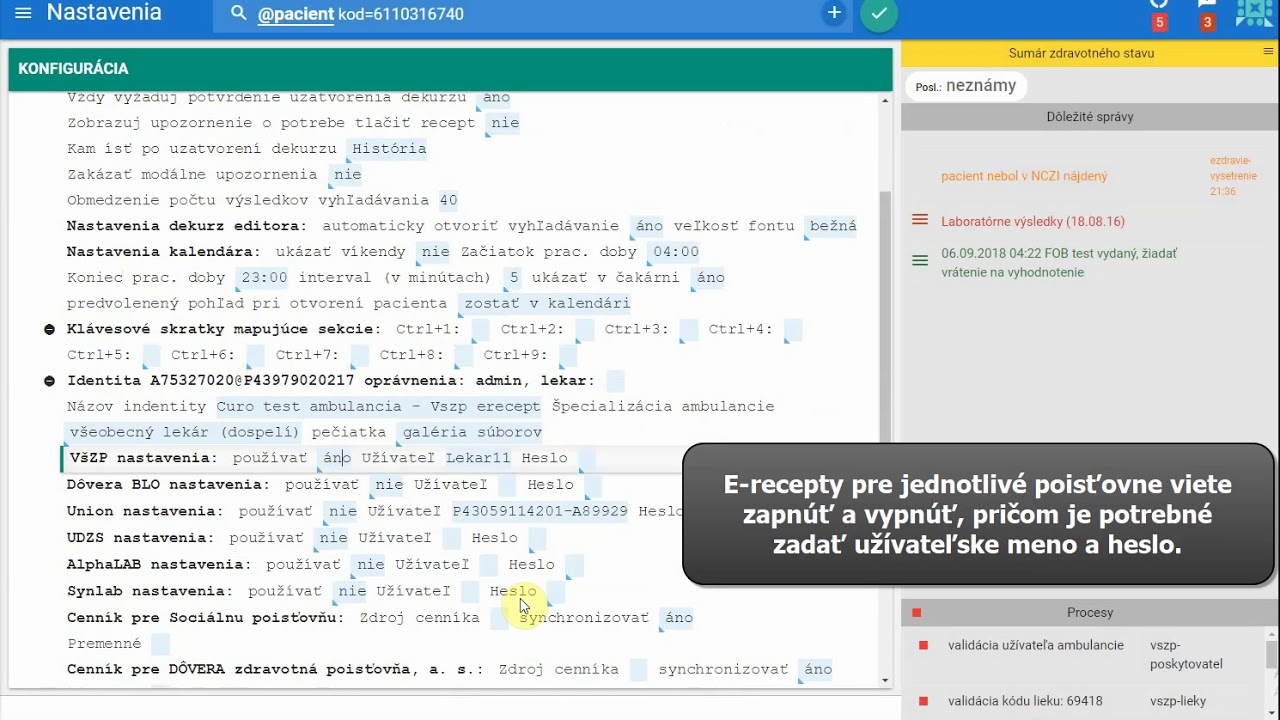Open the História value dropdown
This screenshot has width=1280, height=720.
point(389,148)
